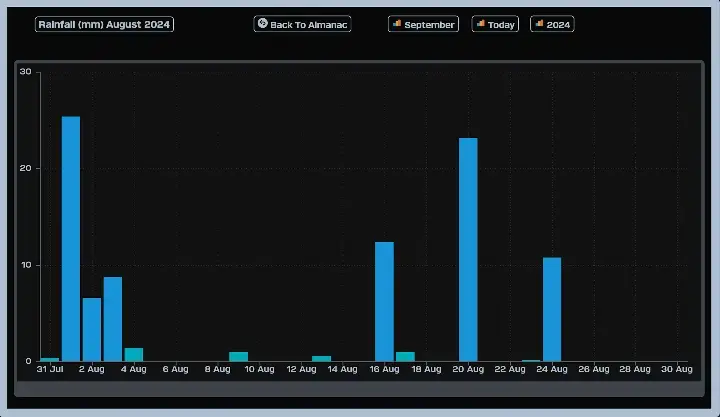Select the tallest bar for 1 Aug

[71, 238]
